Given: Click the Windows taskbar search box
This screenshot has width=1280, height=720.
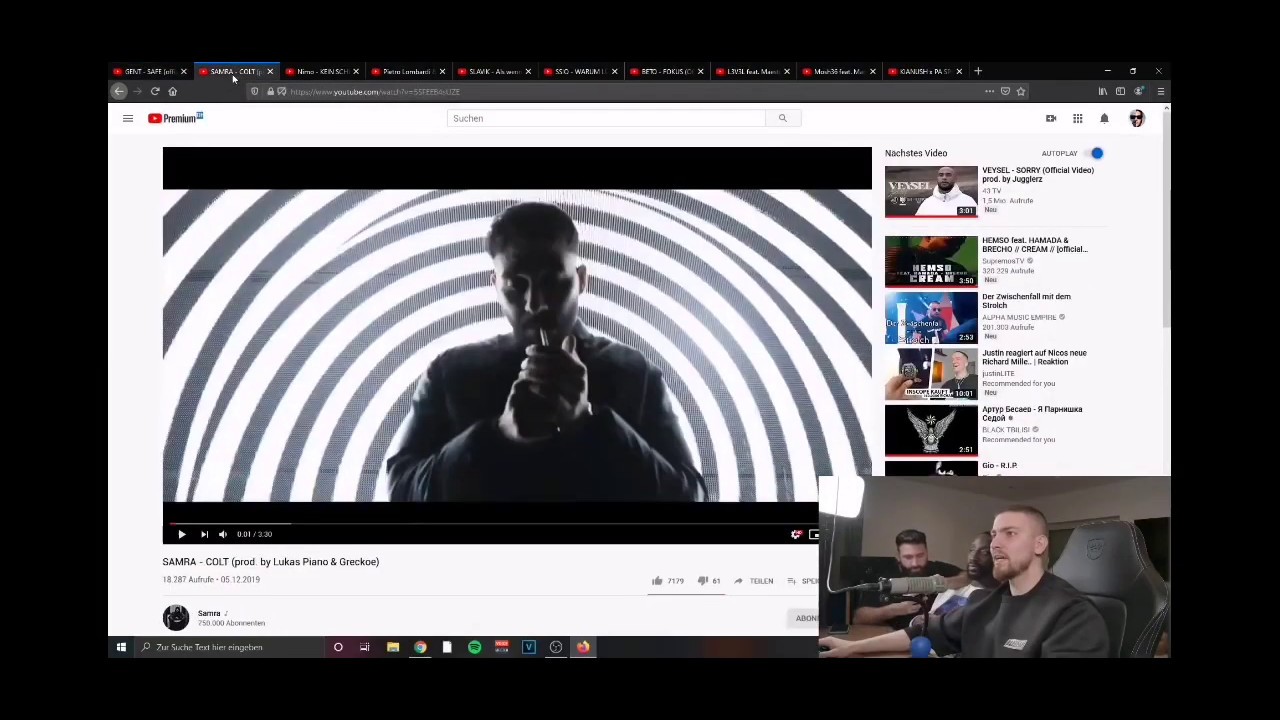Looking at the screenshot, I should pos(230,647).
